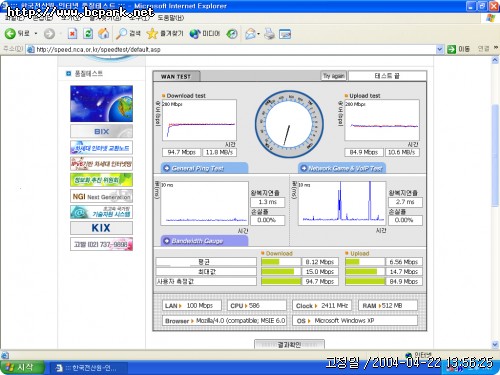
Task: Go to Home page via house icon
Action: click(104, 33)
